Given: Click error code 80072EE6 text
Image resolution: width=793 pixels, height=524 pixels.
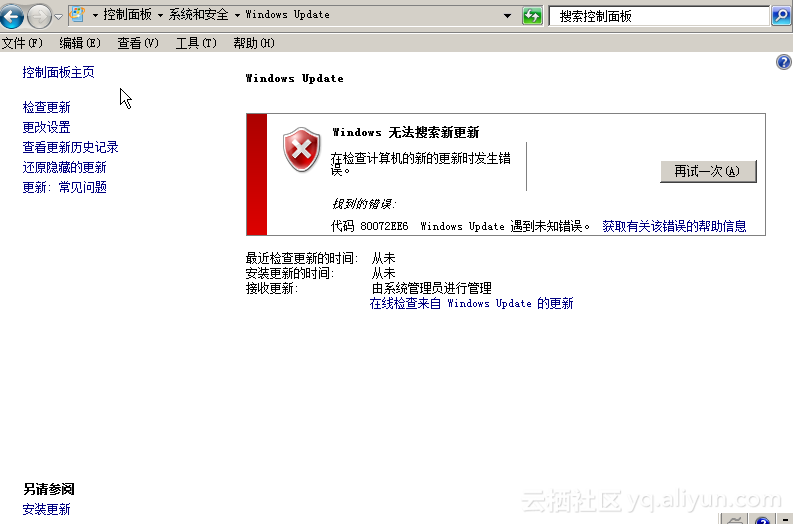Looking at the screenshot, I should 384,226.
